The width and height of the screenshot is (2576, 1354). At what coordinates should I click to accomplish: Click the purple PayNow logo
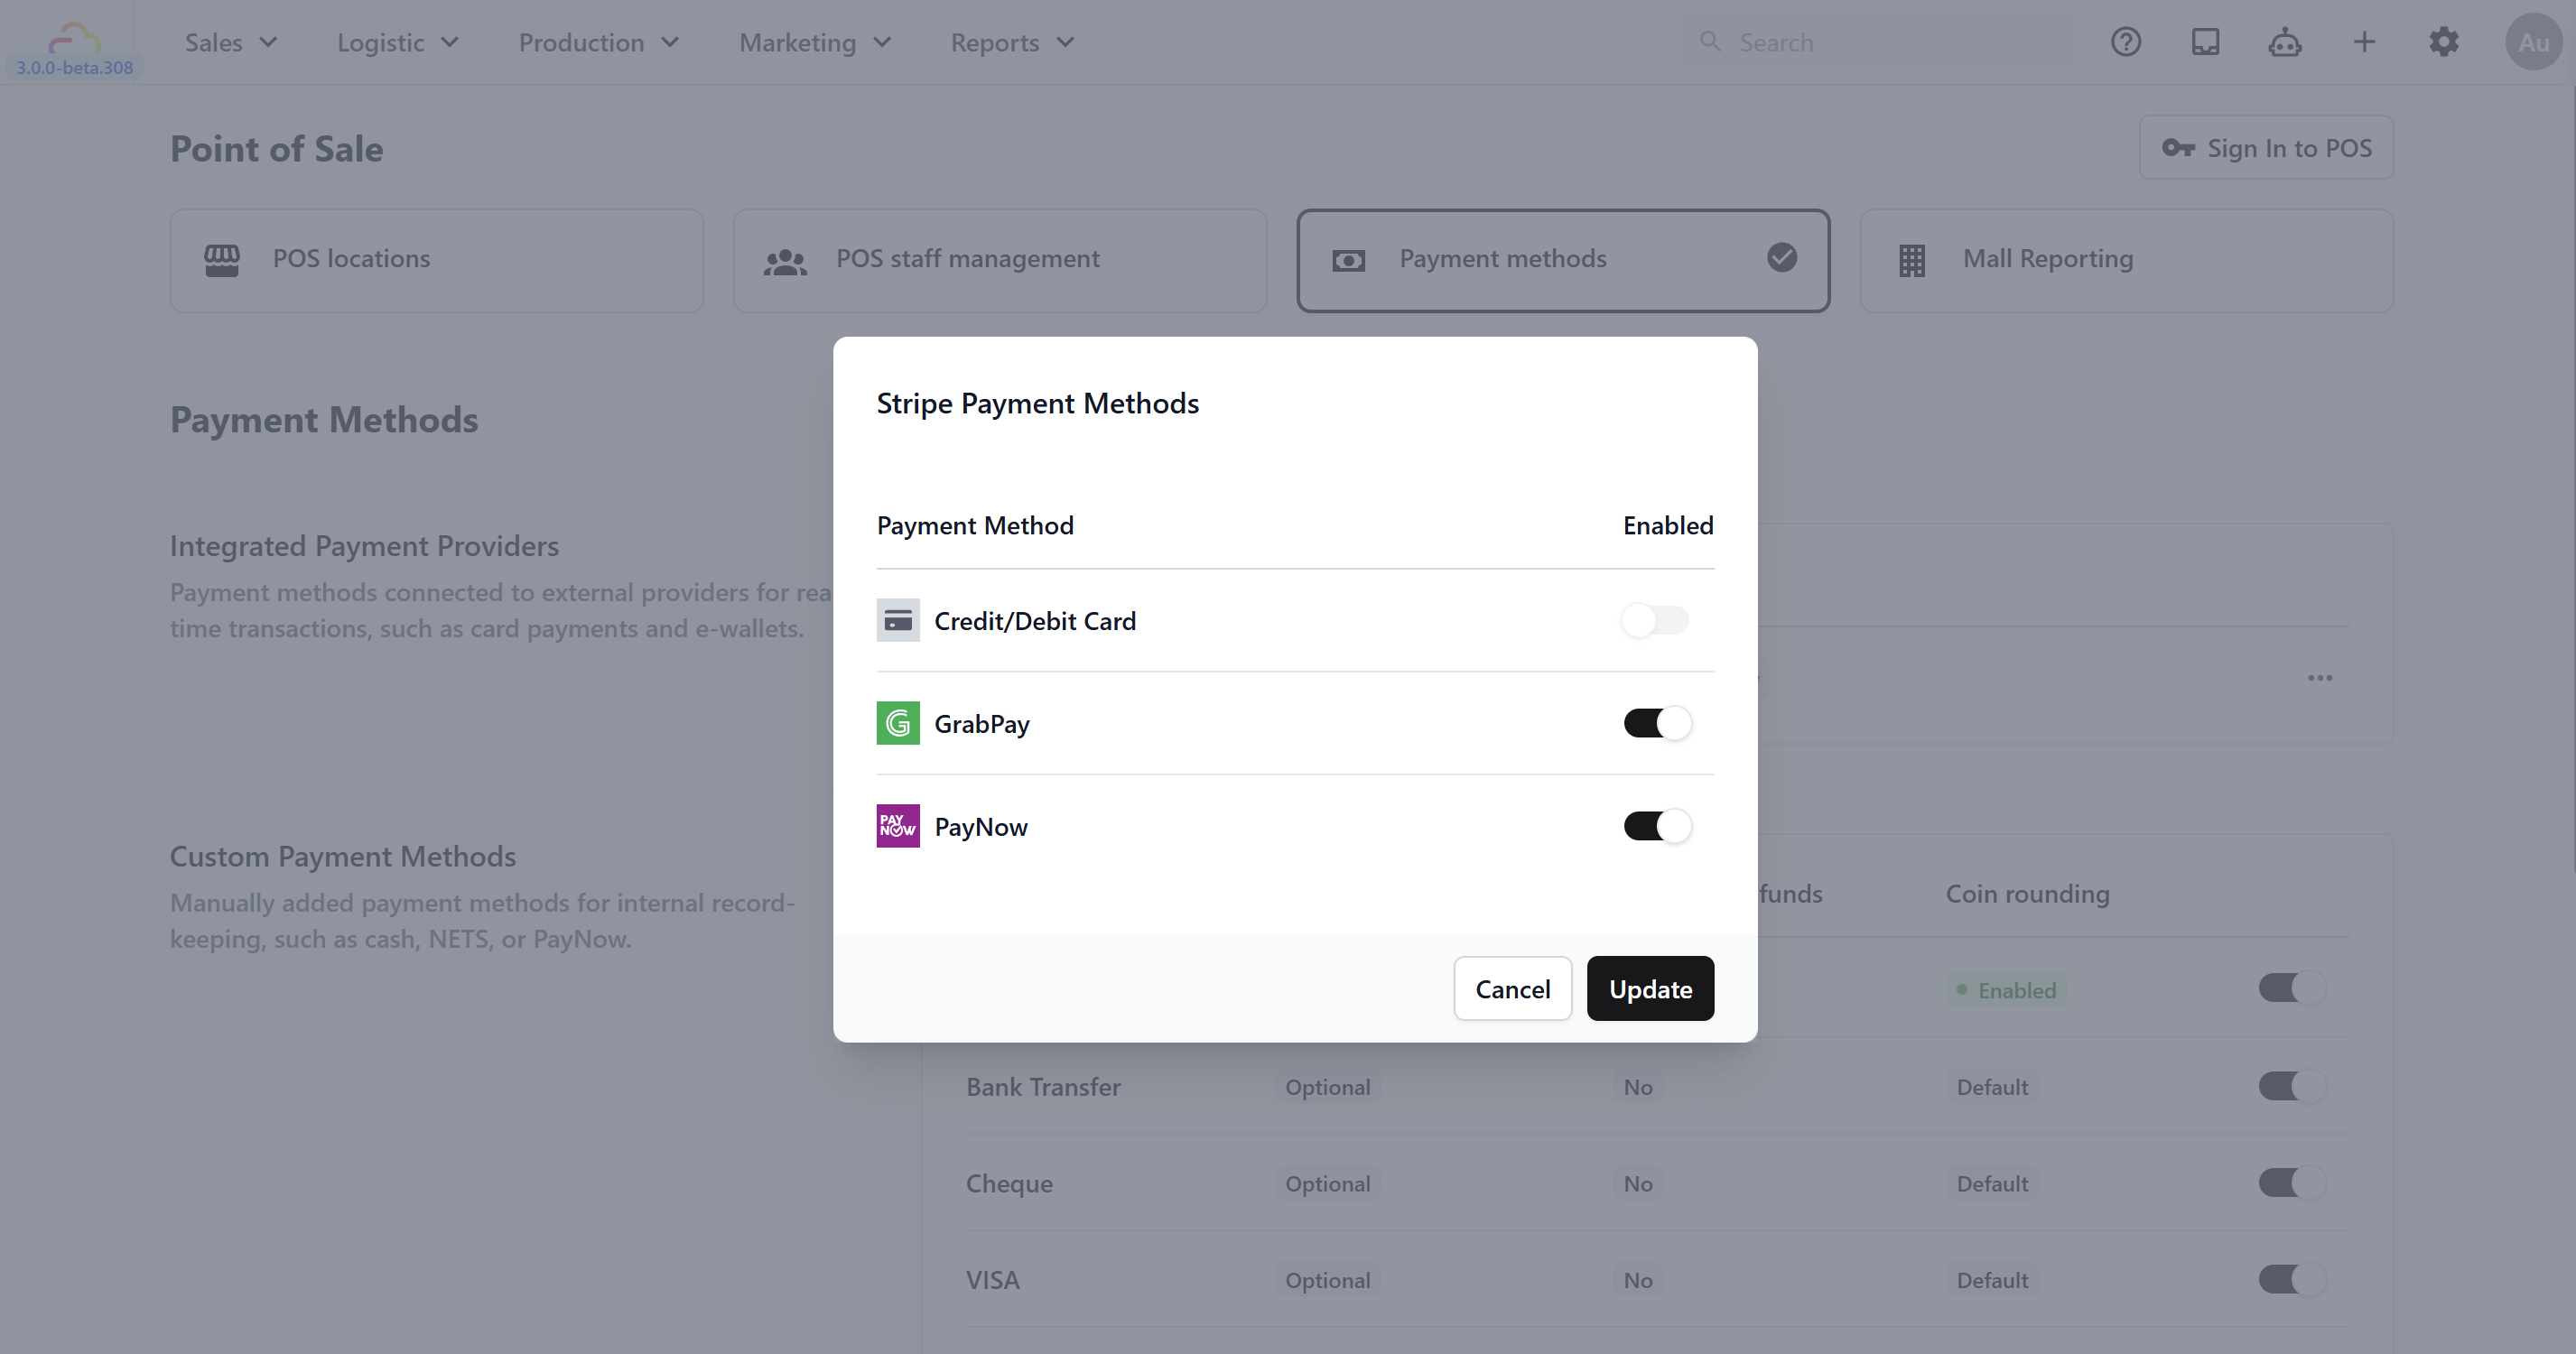click(x=898, y=826)
